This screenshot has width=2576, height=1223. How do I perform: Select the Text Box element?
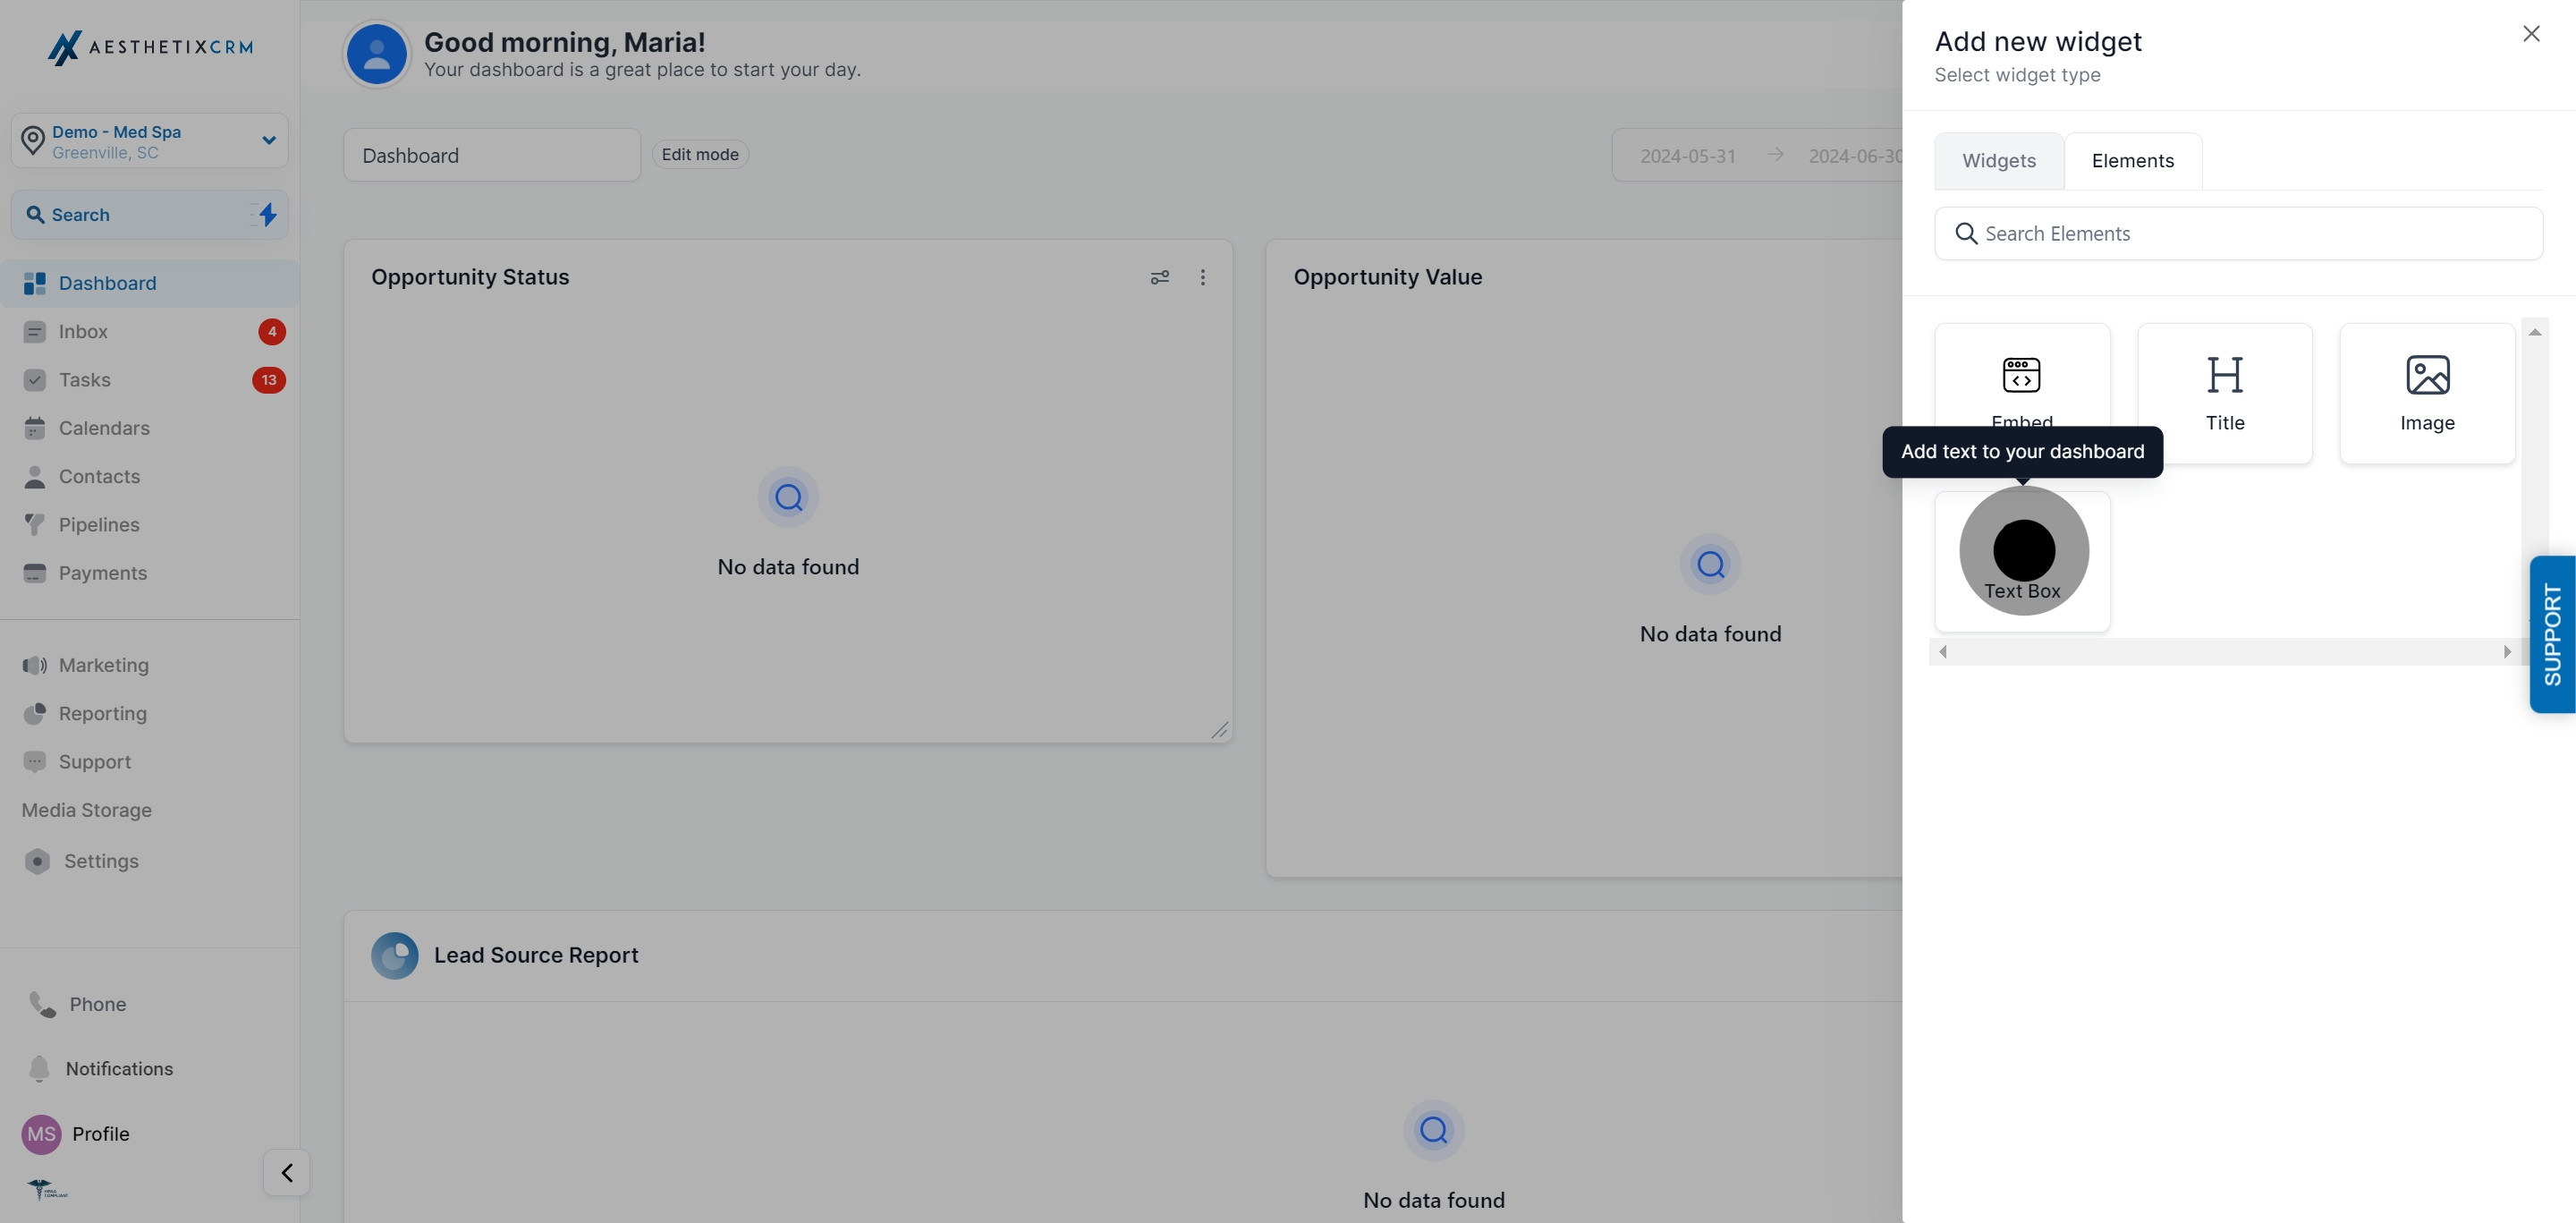click(x=2022, y=561)
